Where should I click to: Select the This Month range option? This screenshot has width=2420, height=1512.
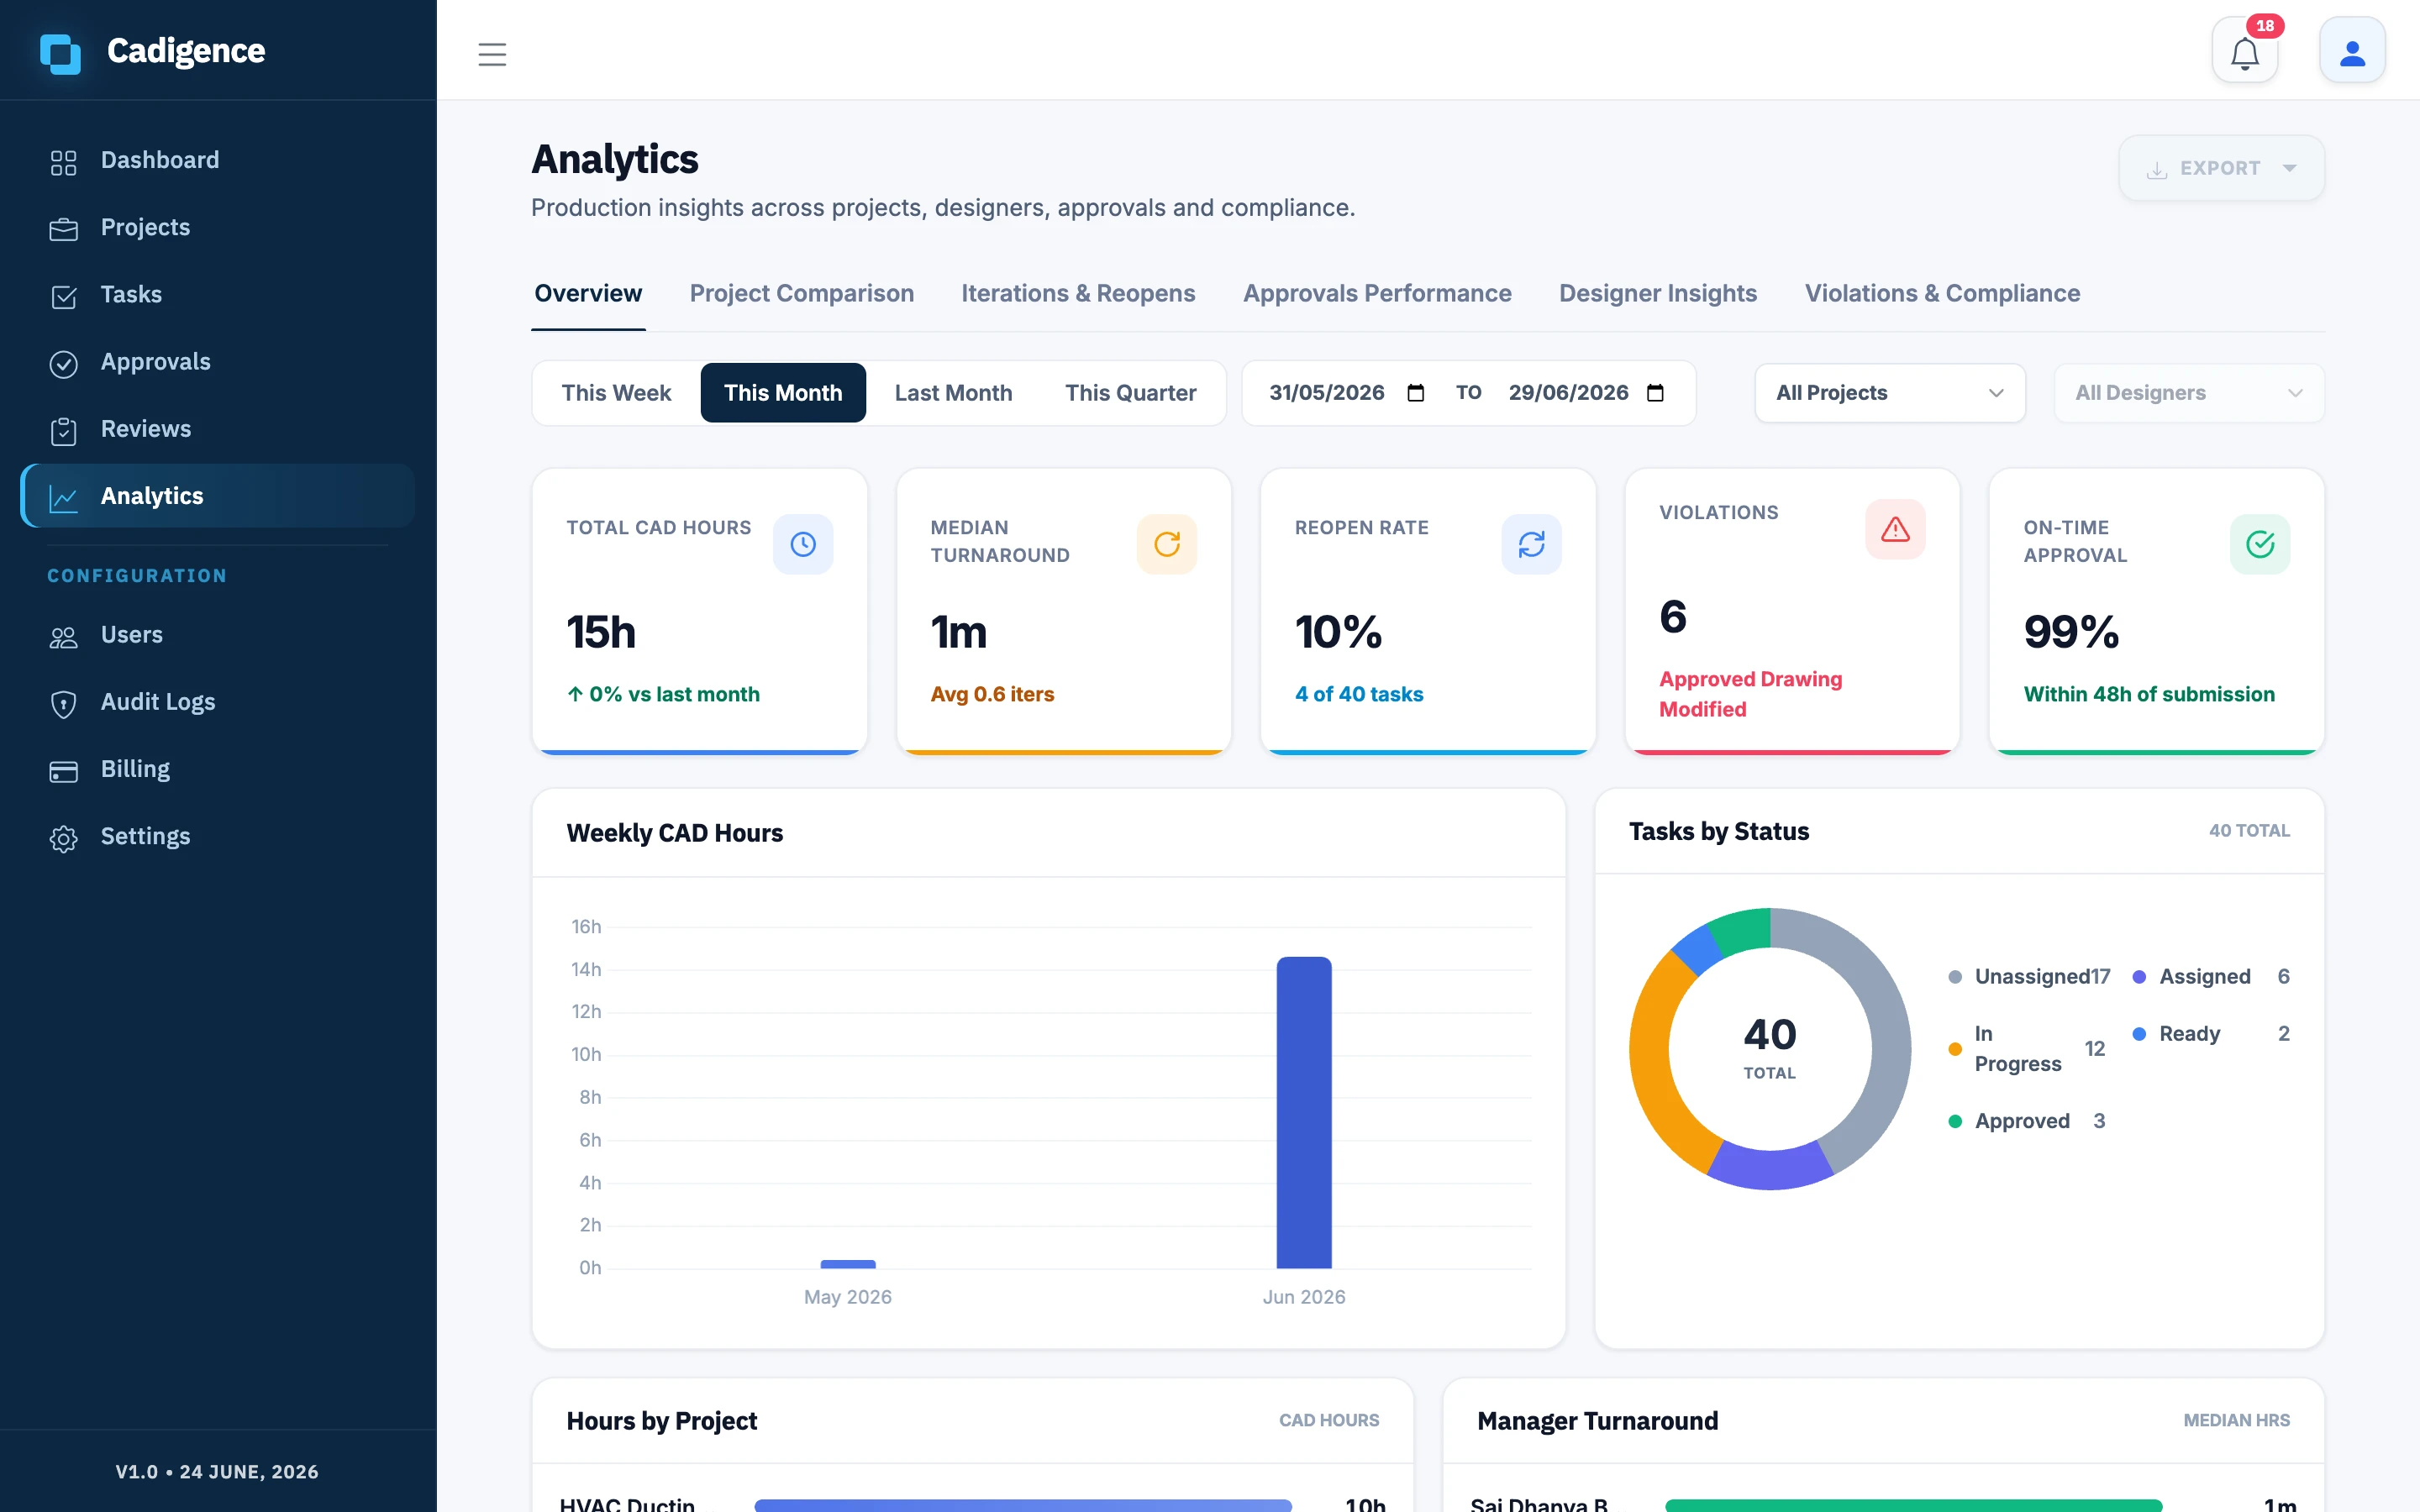pos(783,393)
